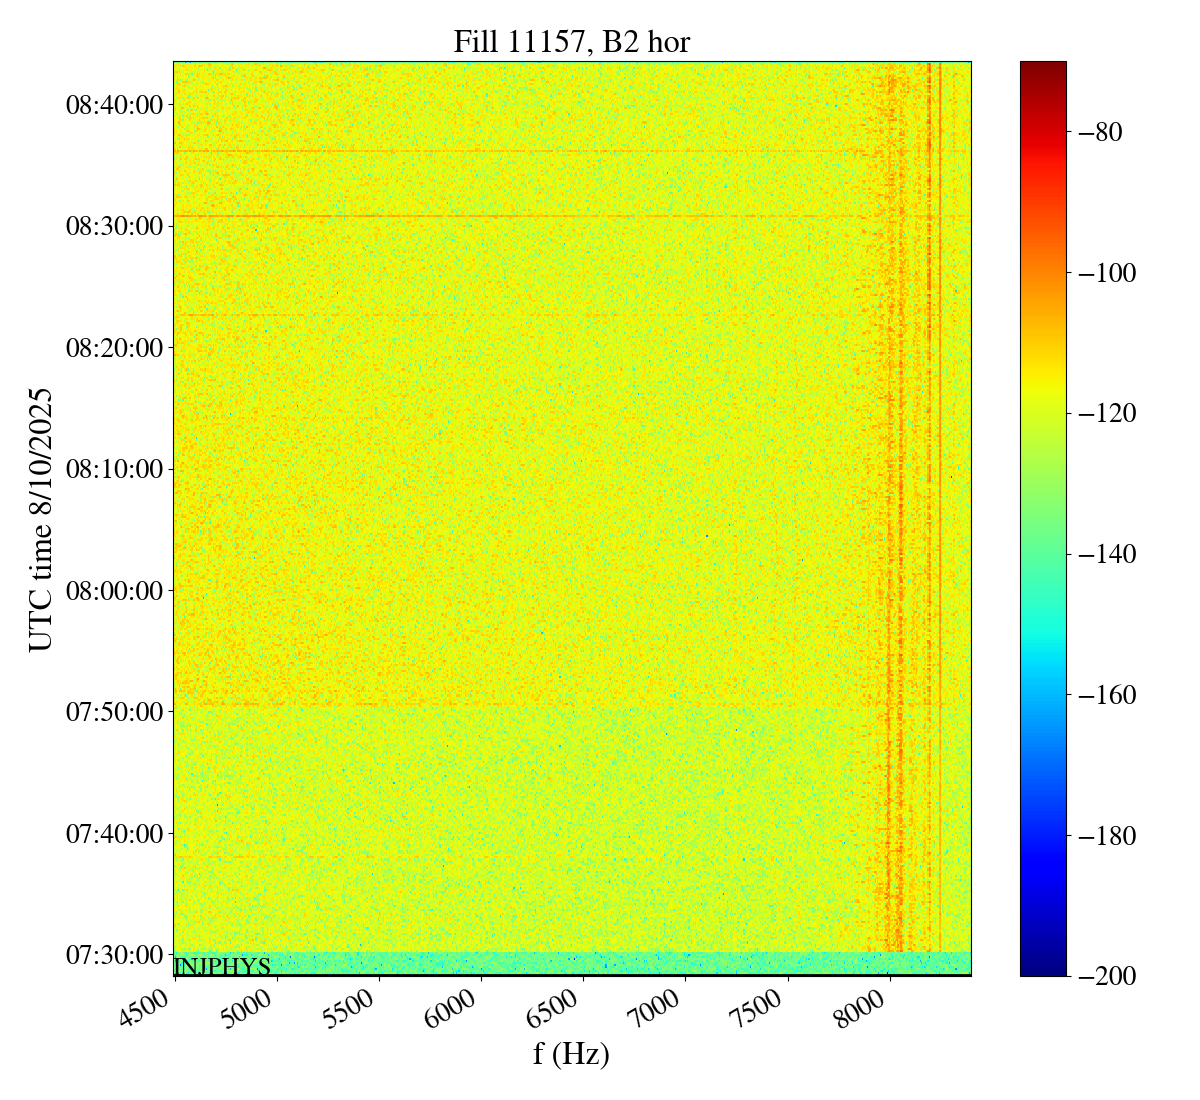Click the 'f (Hz)' x-axis label
Viewport: 1200px width, 1100px height.
coord(571,1053)
